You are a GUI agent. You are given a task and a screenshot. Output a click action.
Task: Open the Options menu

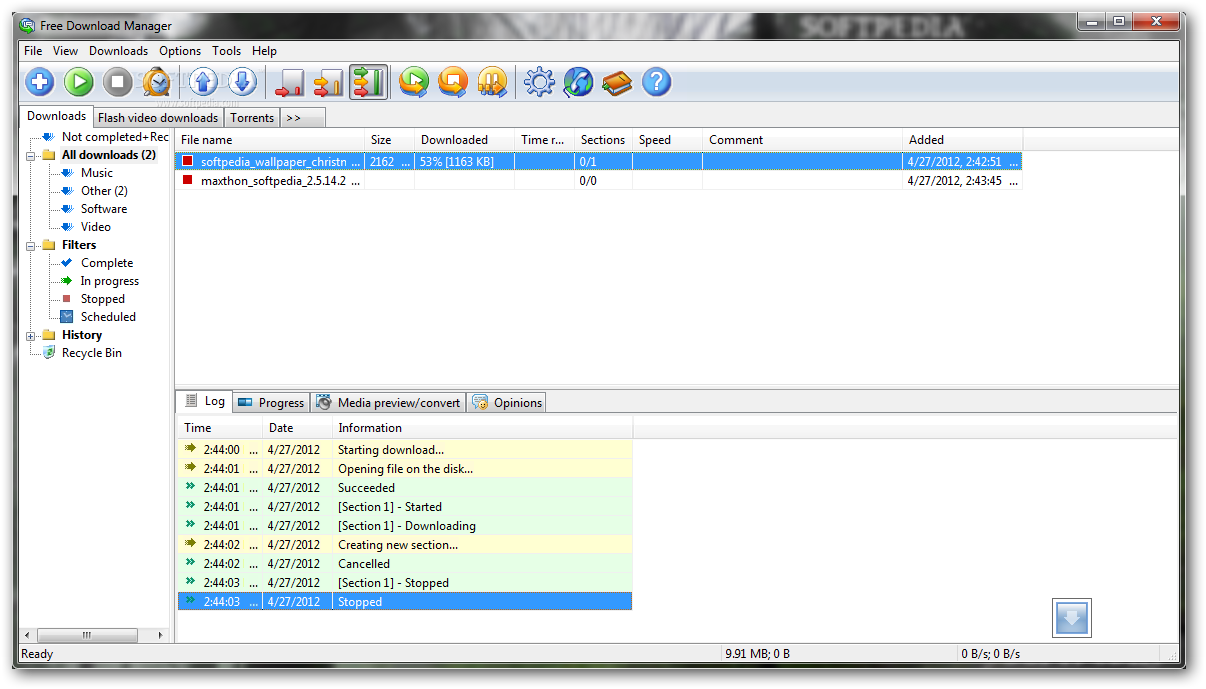[180, 51]
